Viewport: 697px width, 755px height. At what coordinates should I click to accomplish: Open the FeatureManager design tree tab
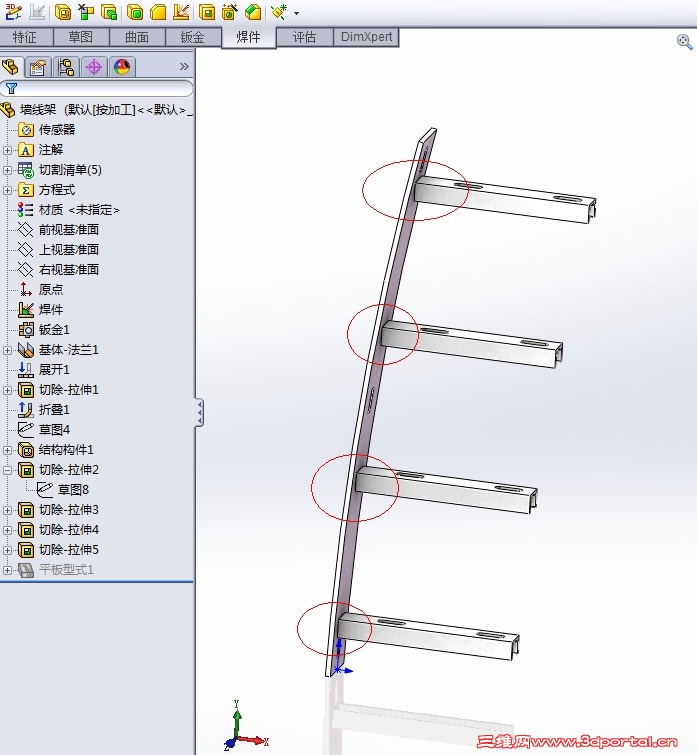click(11, 67)
